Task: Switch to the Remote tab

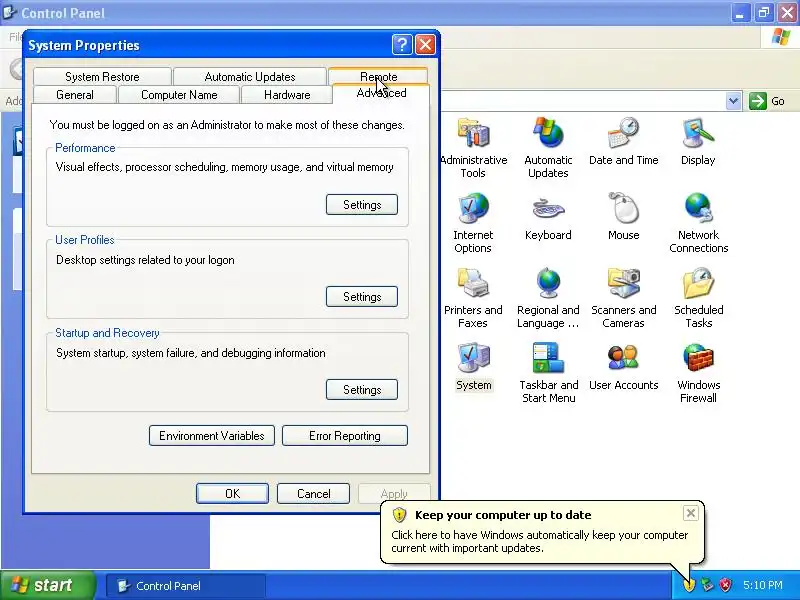Action: 378,76
